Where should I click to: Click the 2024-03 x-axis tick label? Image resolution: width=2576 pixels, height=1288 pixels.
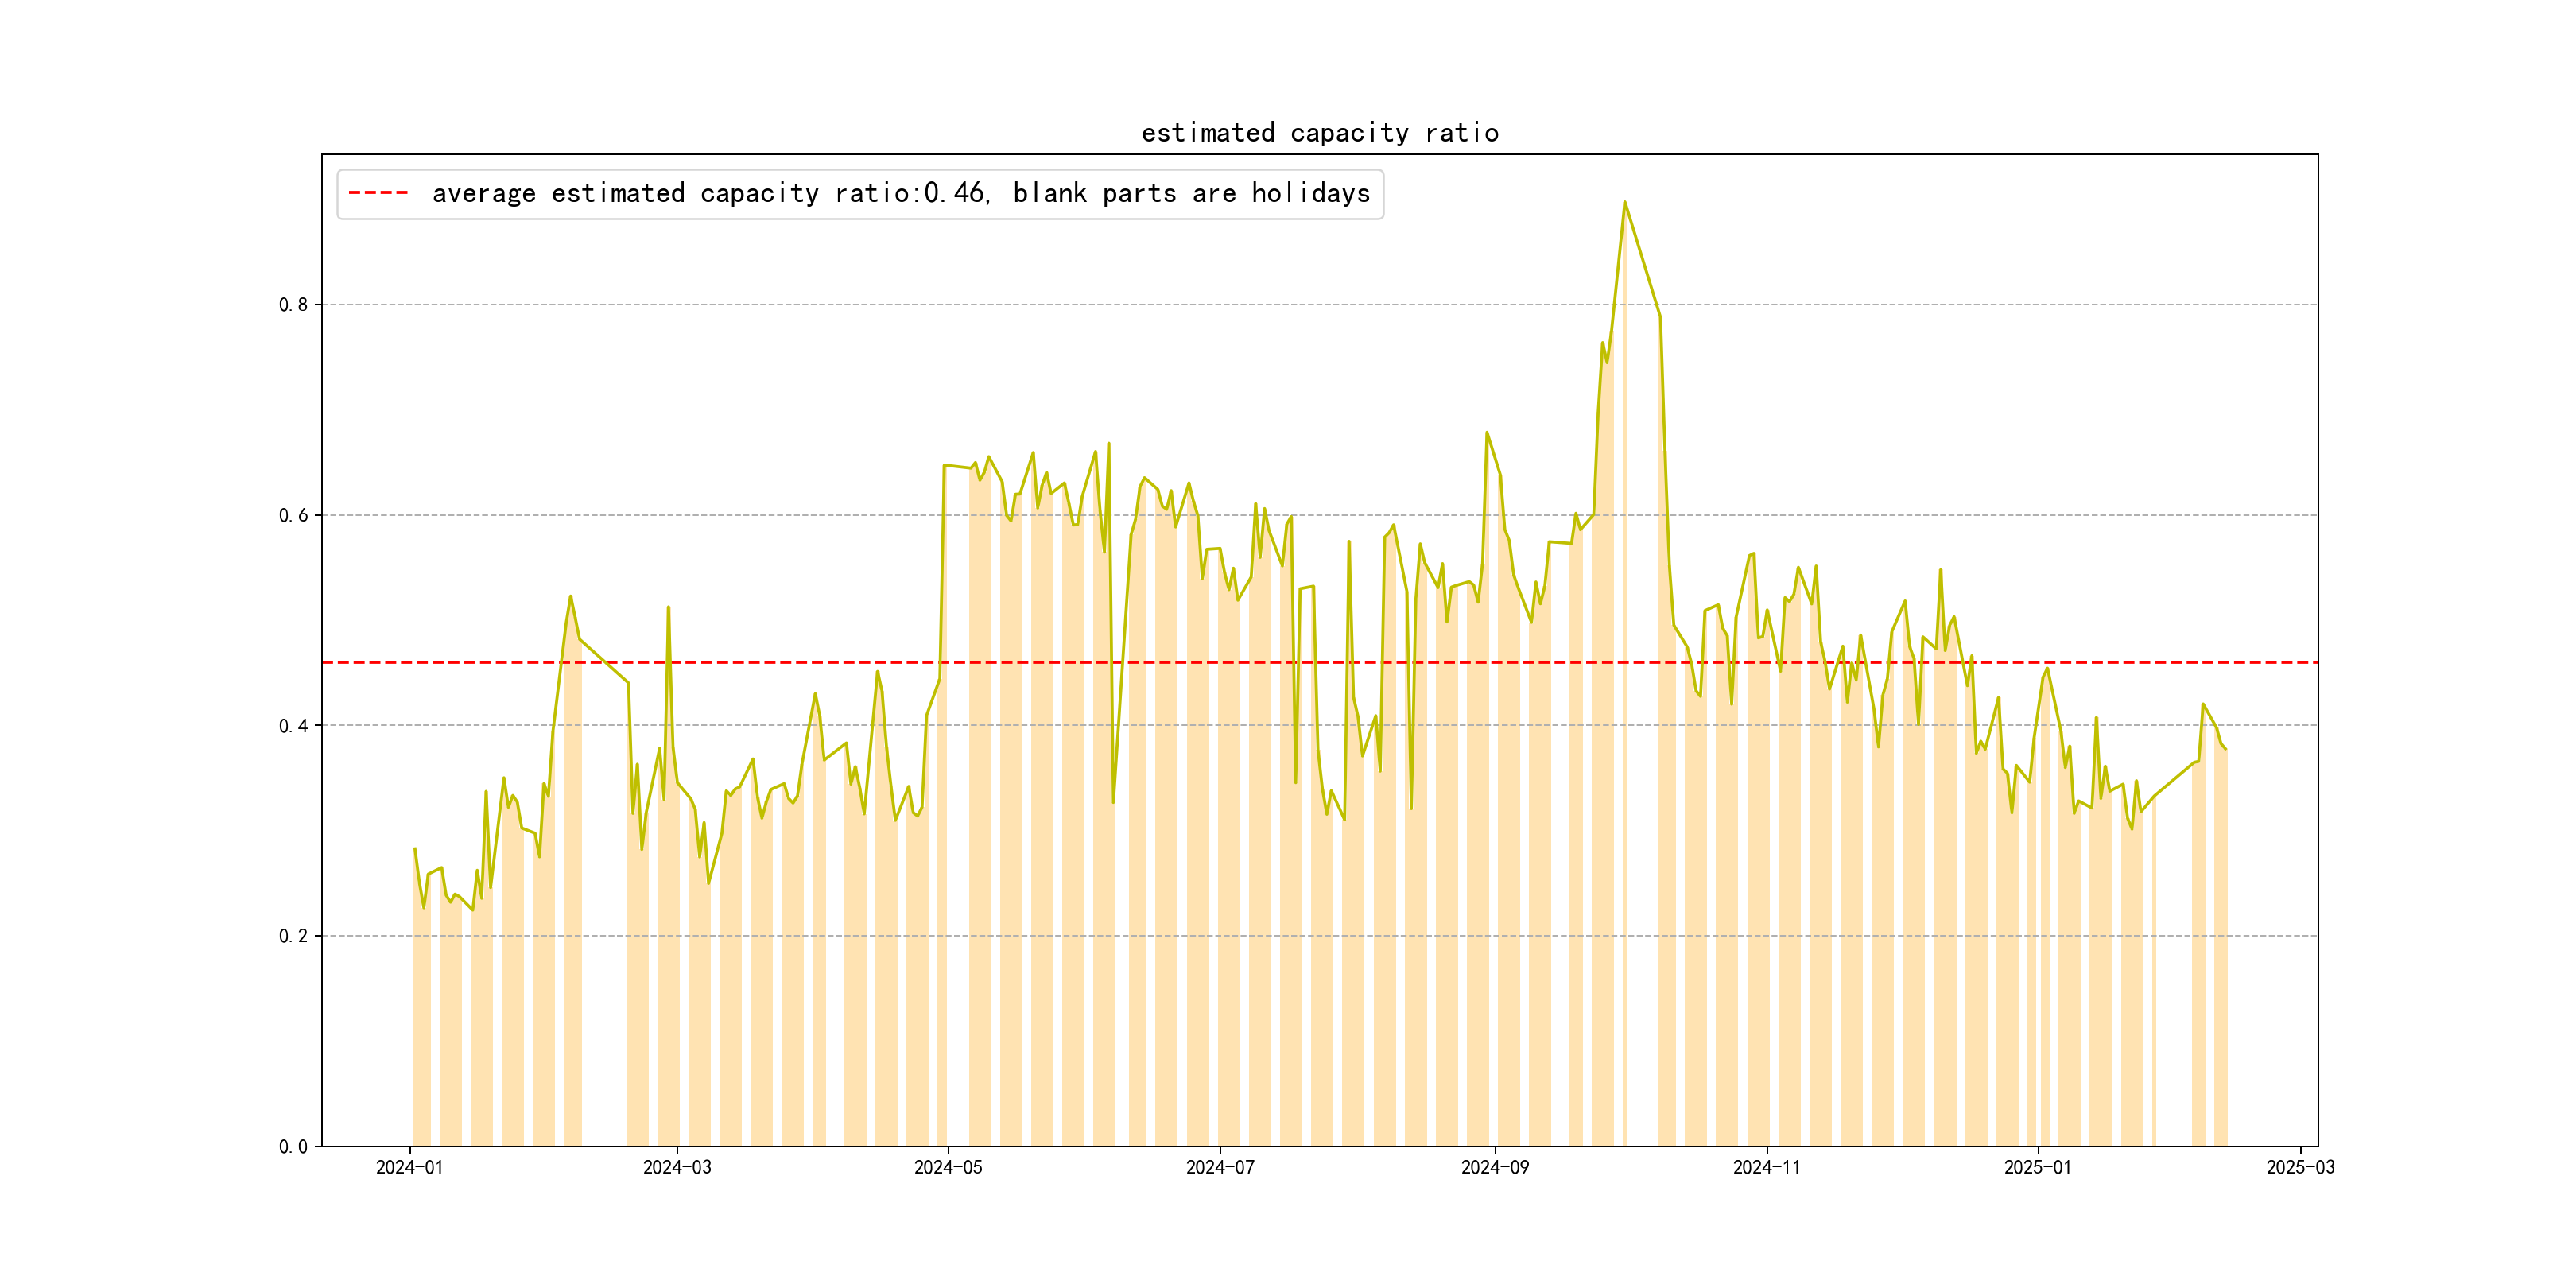click(x=677, y=1167)
